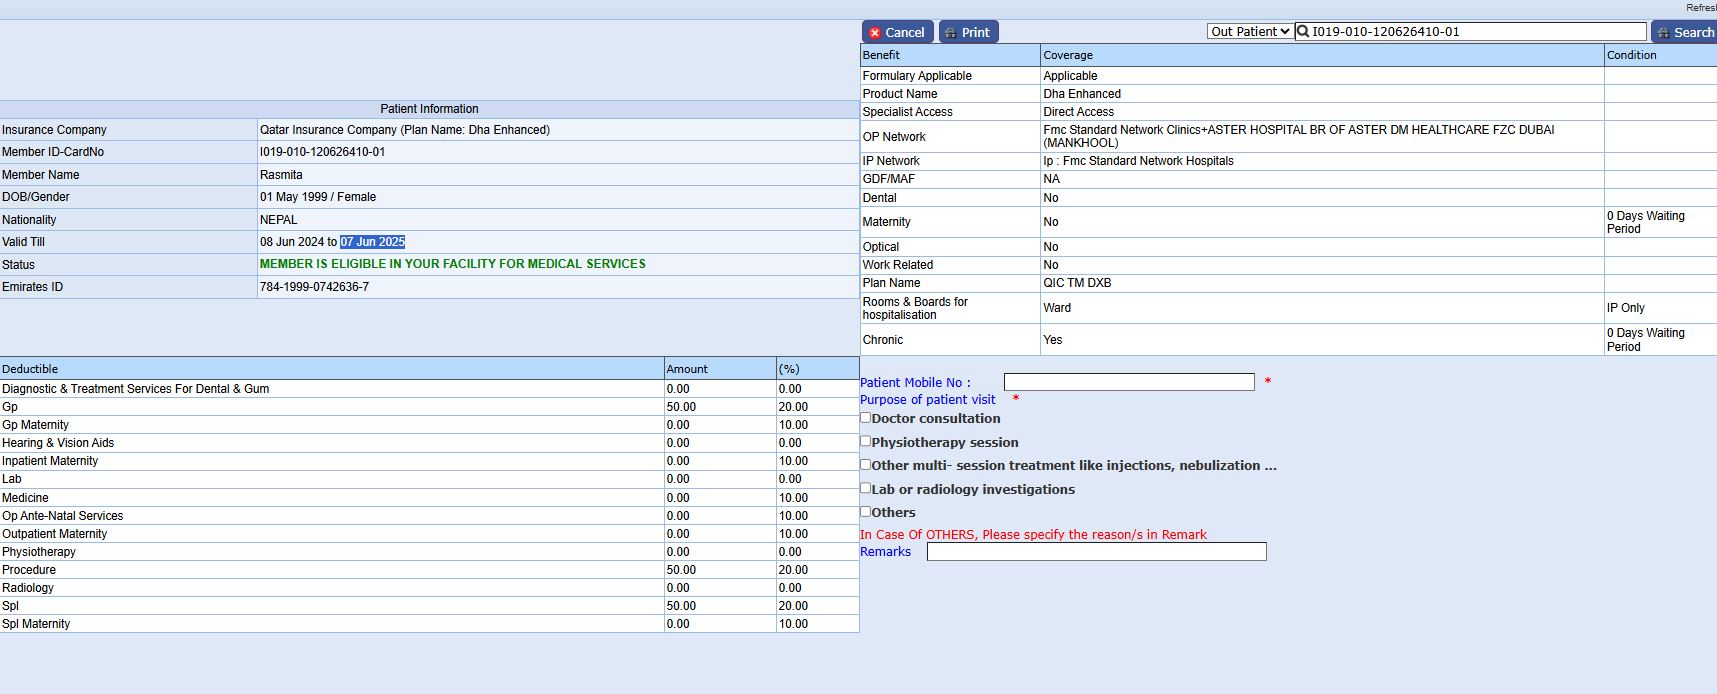1717x694 pixels.
Task: Click the Benefit column header
Action: (881, 55)
